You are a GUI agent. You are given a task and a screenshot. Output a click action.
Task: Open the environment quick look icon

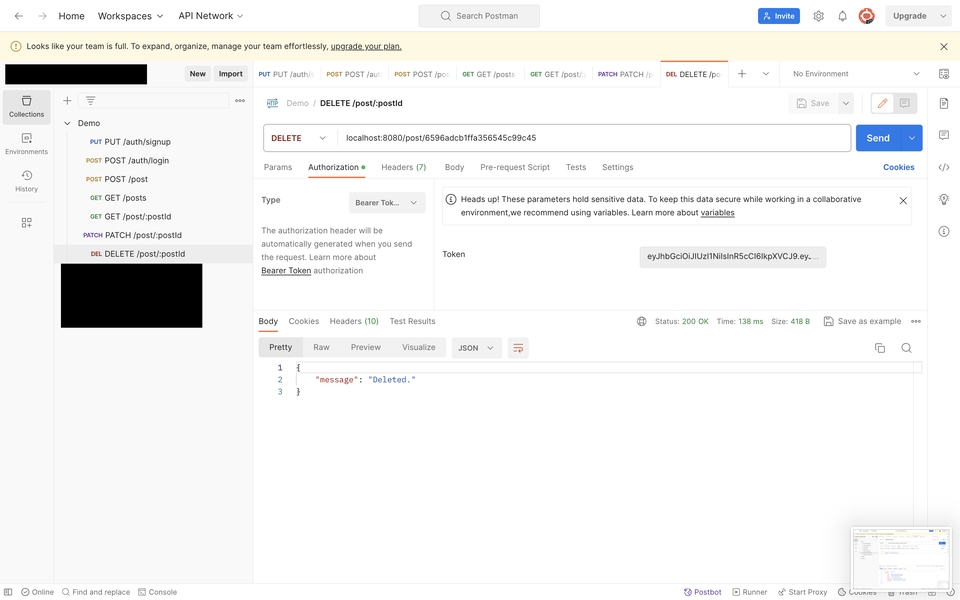click(943, 73)
